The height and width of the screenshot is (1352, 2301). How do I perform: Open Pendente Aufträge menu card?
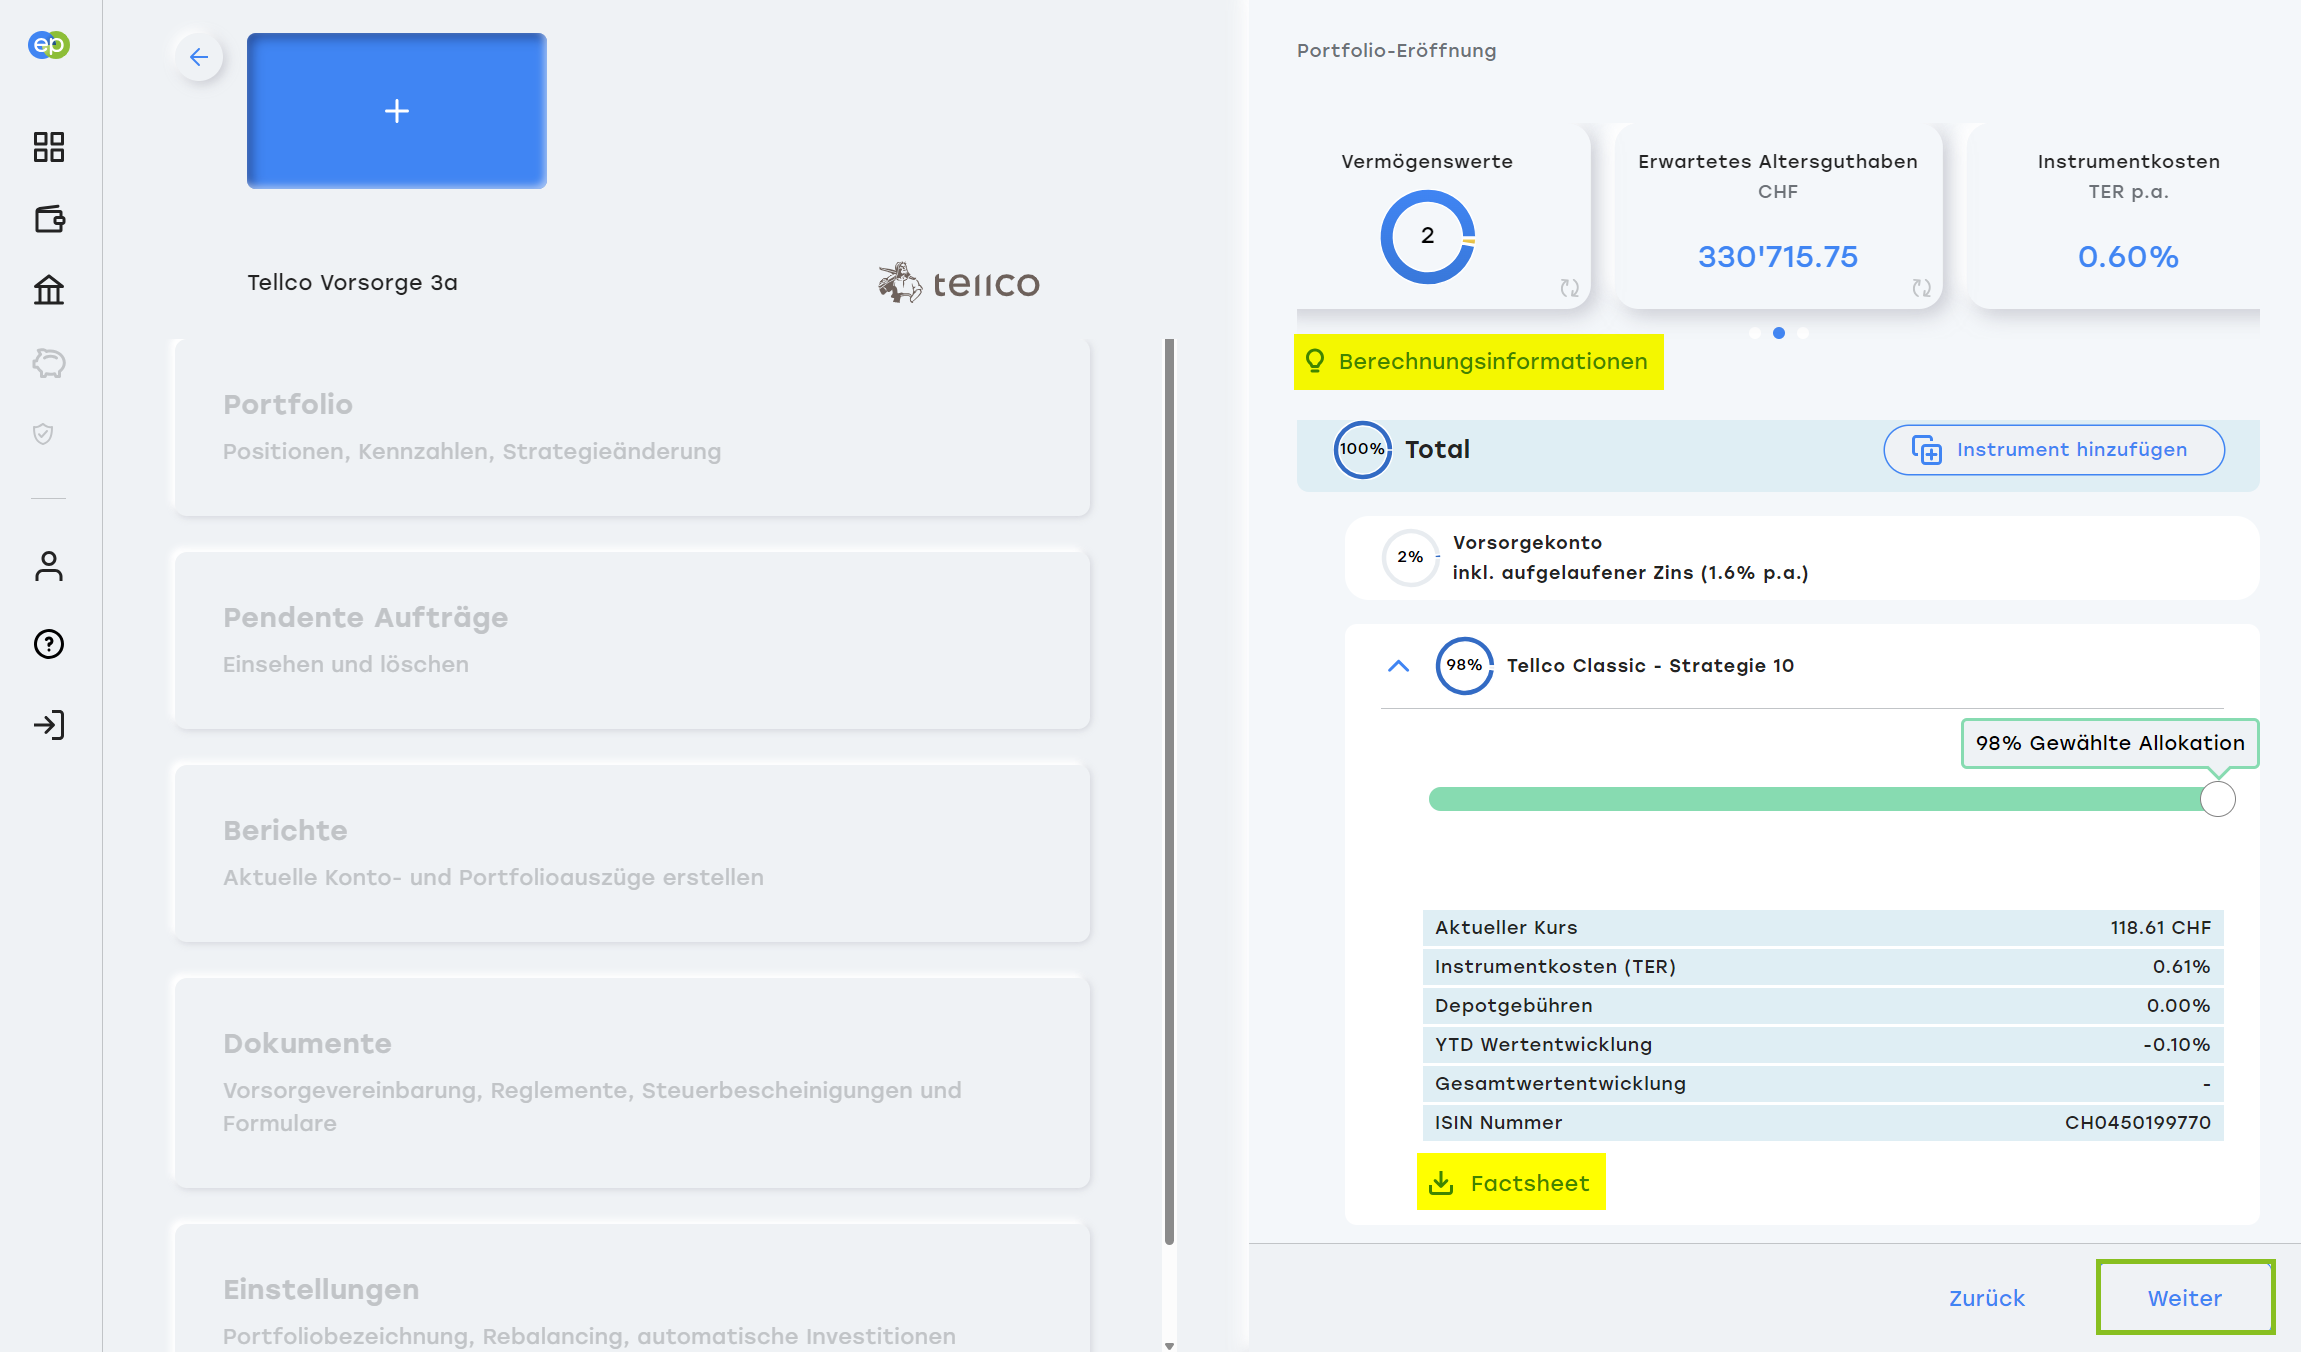[632, 640]
